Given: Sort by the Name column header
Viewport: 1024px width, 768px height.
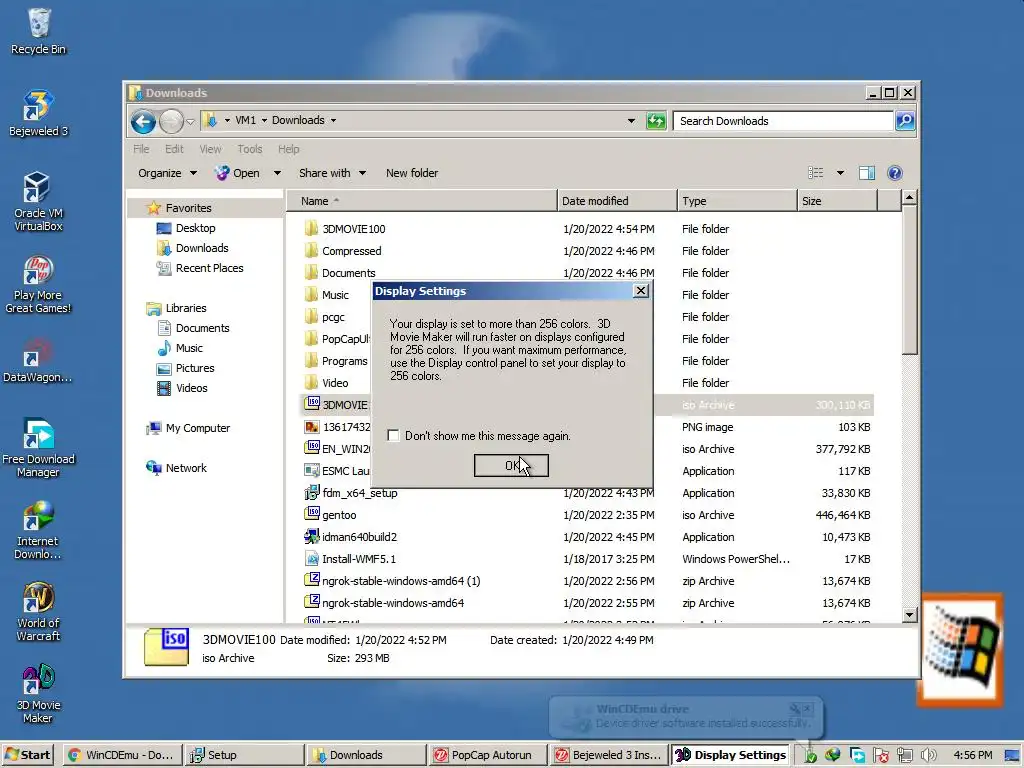Looking at the screenshot, I should tap(423, 201).
